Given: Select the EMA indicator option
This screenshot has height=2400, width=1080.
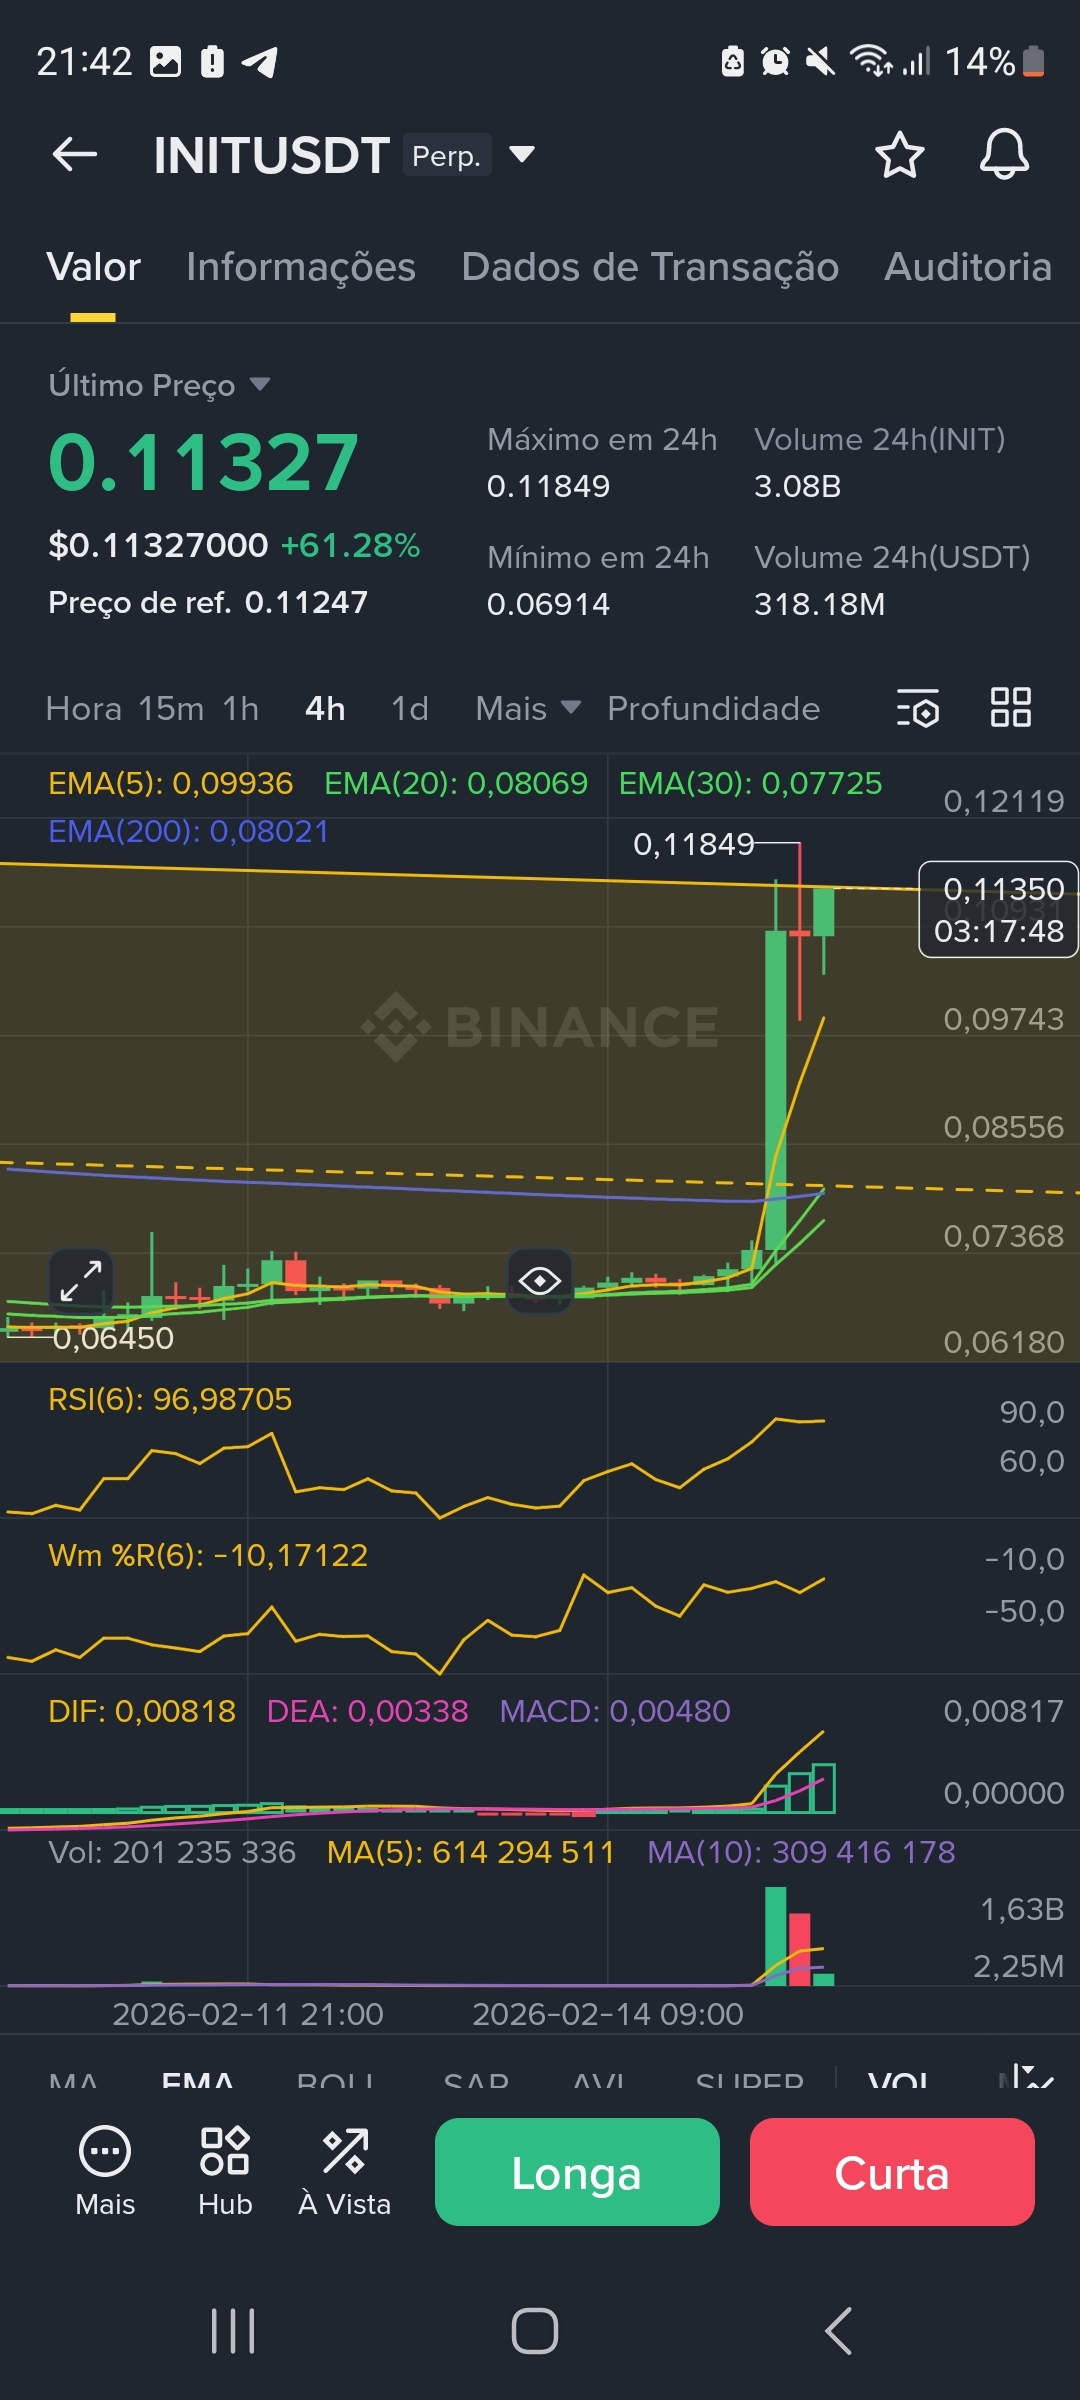Looking at the screenshot, I should click(x=198, y=2082).
